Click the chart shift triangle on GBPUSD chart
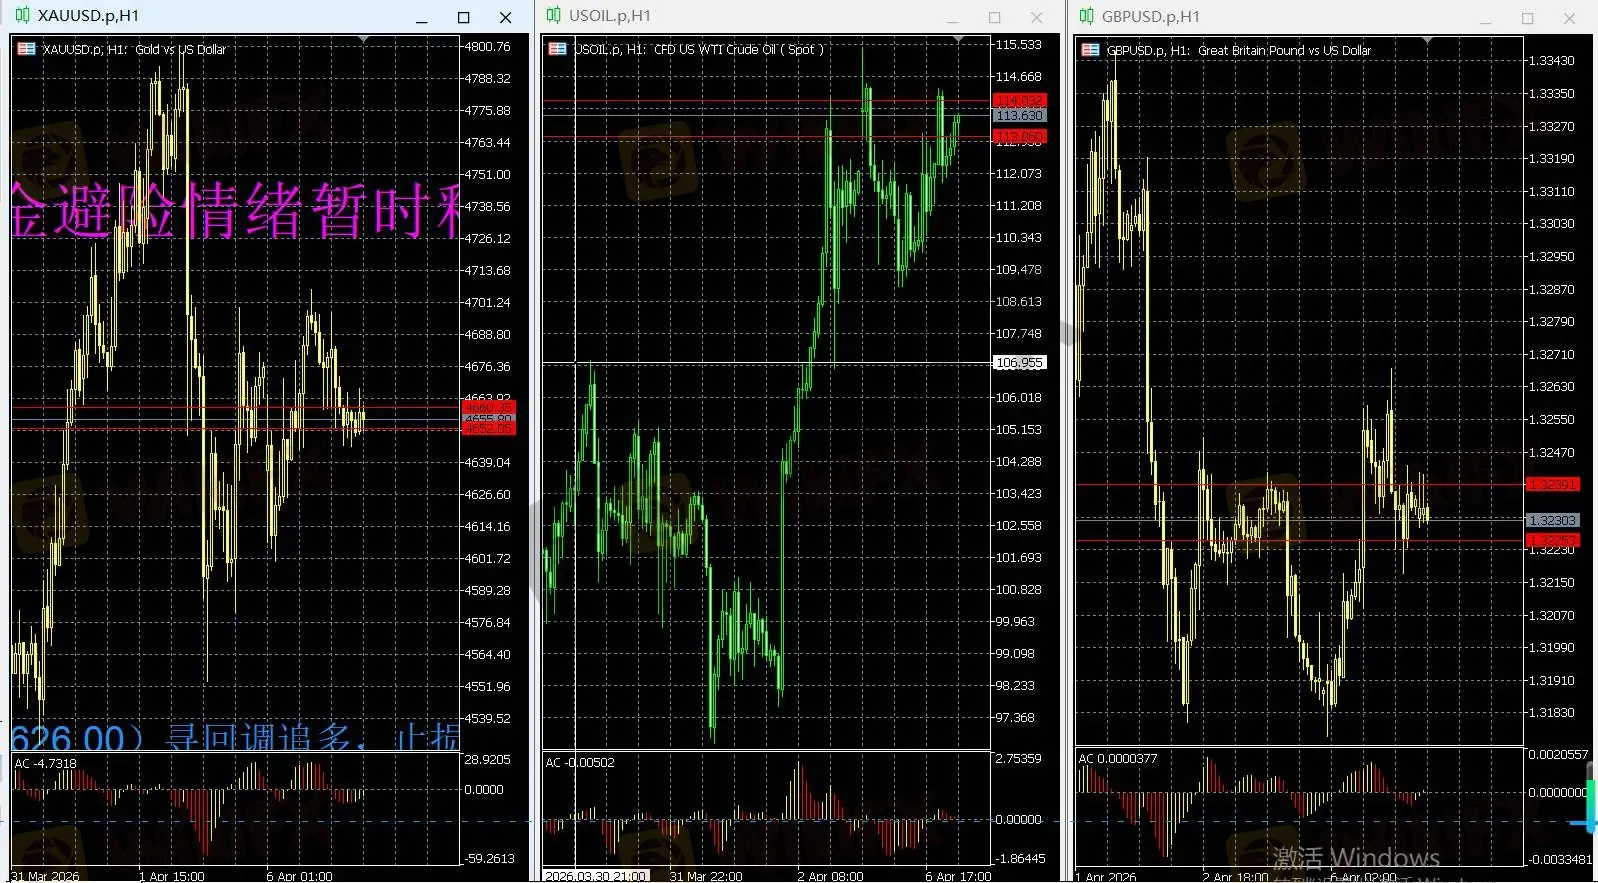This screenshot has width=1598, height=883. pos(1428,40)
